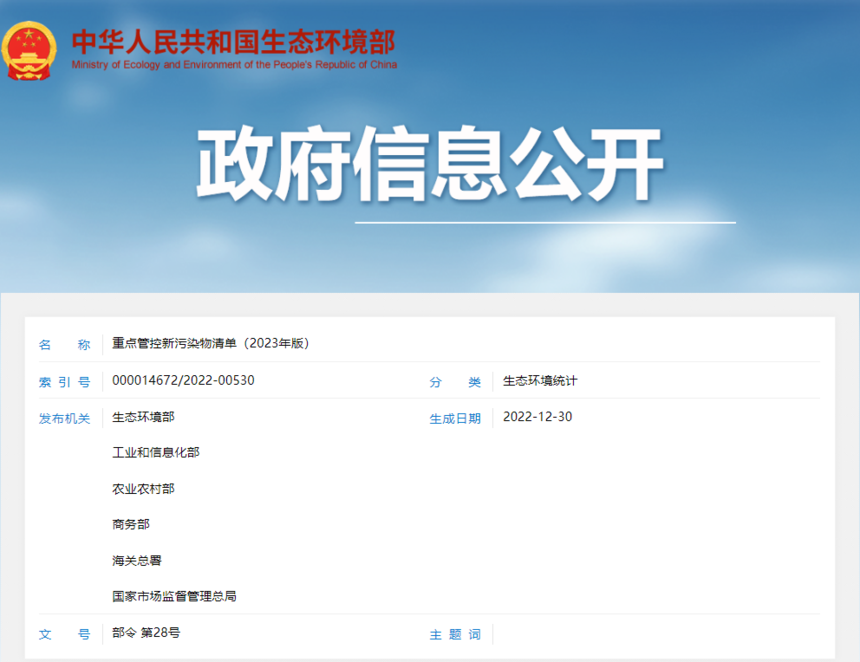Screen dimensions: 860x662
Task: Click 生态环境部 in the issuing agencies list
Action: click(143, 417)
